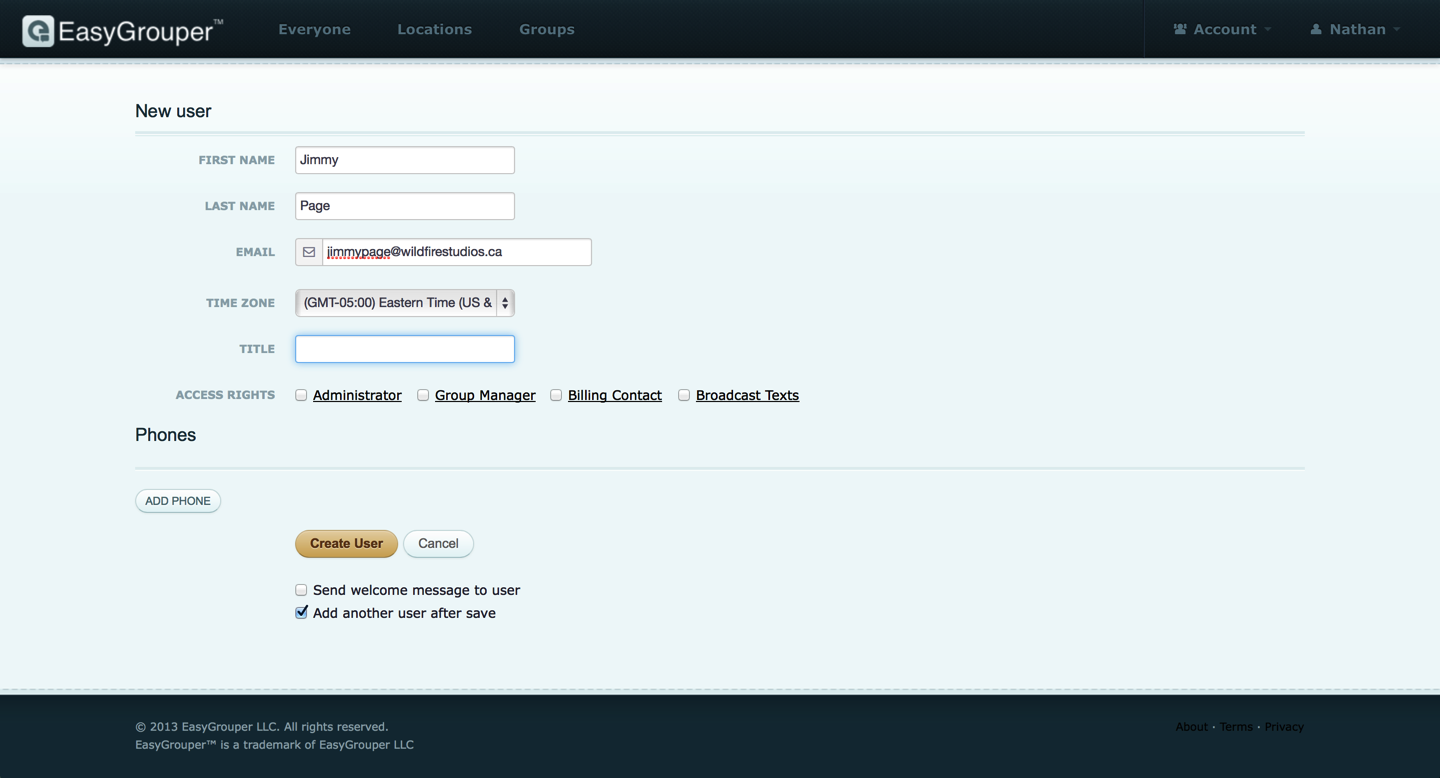Screen dimensions: 1440x778
Task: Open the Group Manager rights link
Action: (x=485, y=395)
